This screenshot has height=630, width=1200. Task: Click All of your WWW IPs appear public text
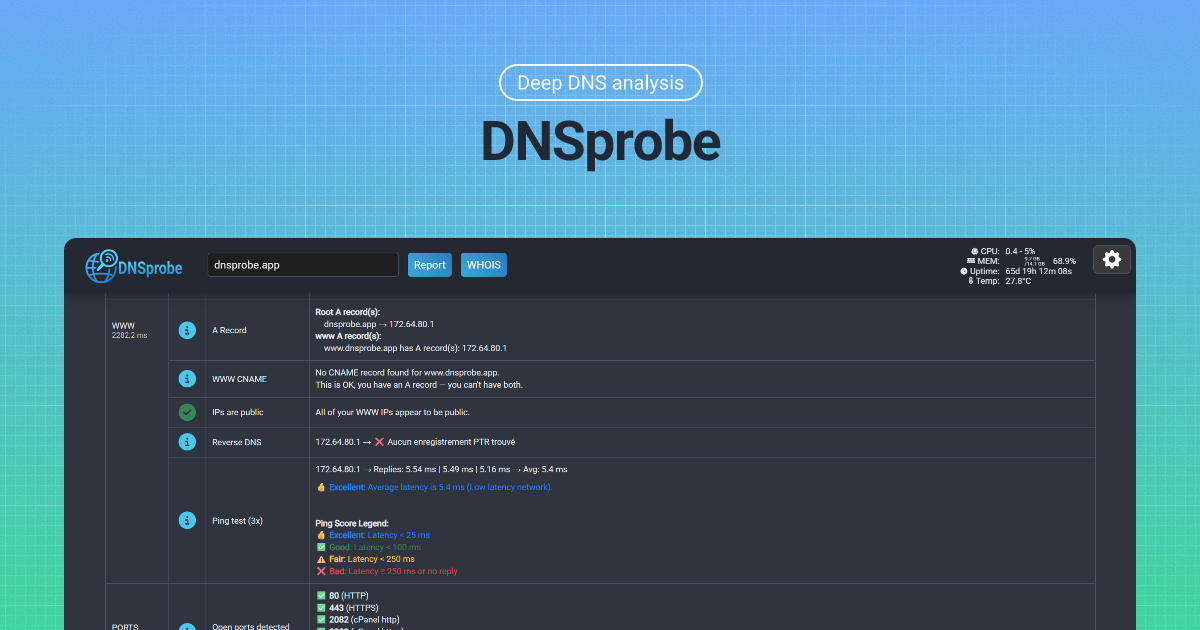tap(392, 412)
